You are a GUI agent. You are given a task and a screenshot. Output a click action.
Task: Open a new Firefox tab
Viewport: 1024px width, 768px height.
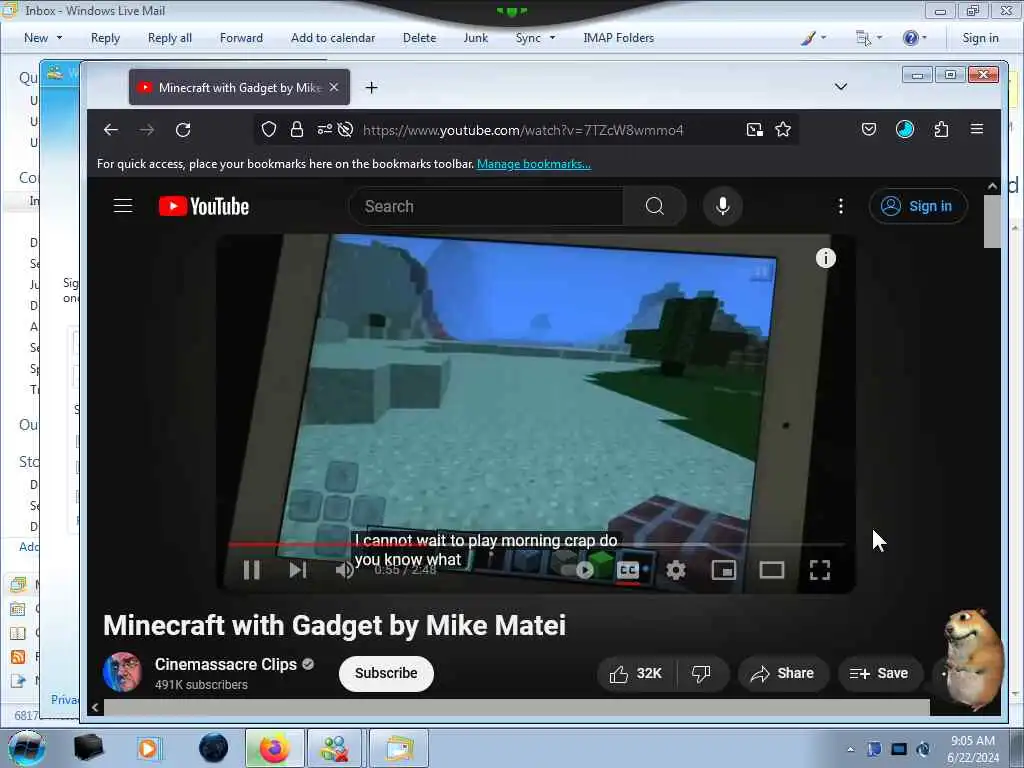coord(372,88)
